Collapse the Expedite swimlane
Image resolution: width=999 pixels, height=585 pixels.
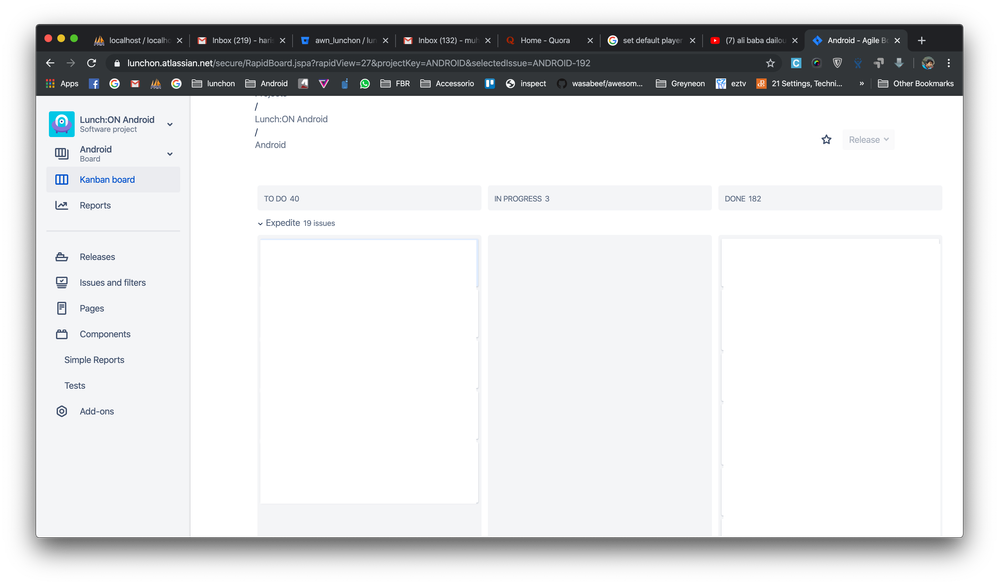pos(260,224)
